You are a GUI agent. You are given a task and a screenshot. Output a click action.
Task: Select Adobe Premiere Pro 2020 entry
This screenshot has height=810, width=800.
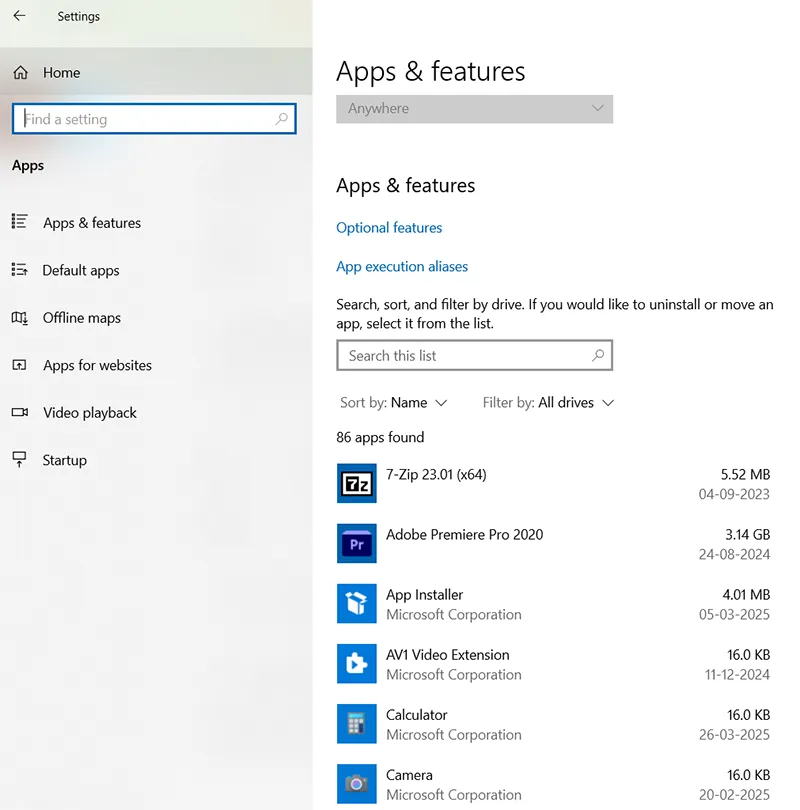[464, 534]
